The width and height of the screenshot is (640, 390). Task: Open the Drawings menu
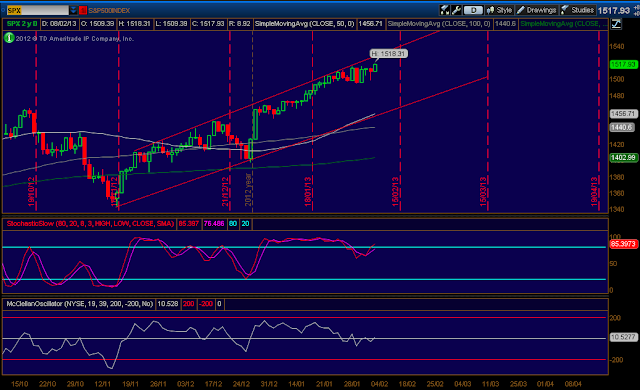537,10
